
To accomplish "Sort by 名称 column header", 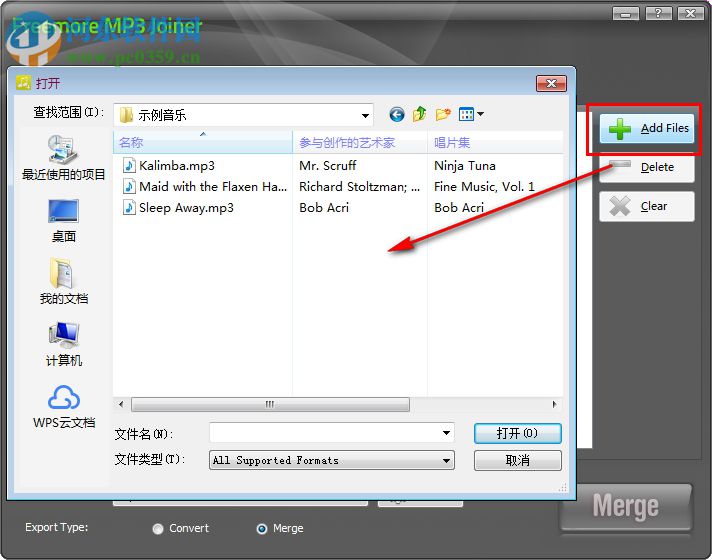I will click(203, 143).
